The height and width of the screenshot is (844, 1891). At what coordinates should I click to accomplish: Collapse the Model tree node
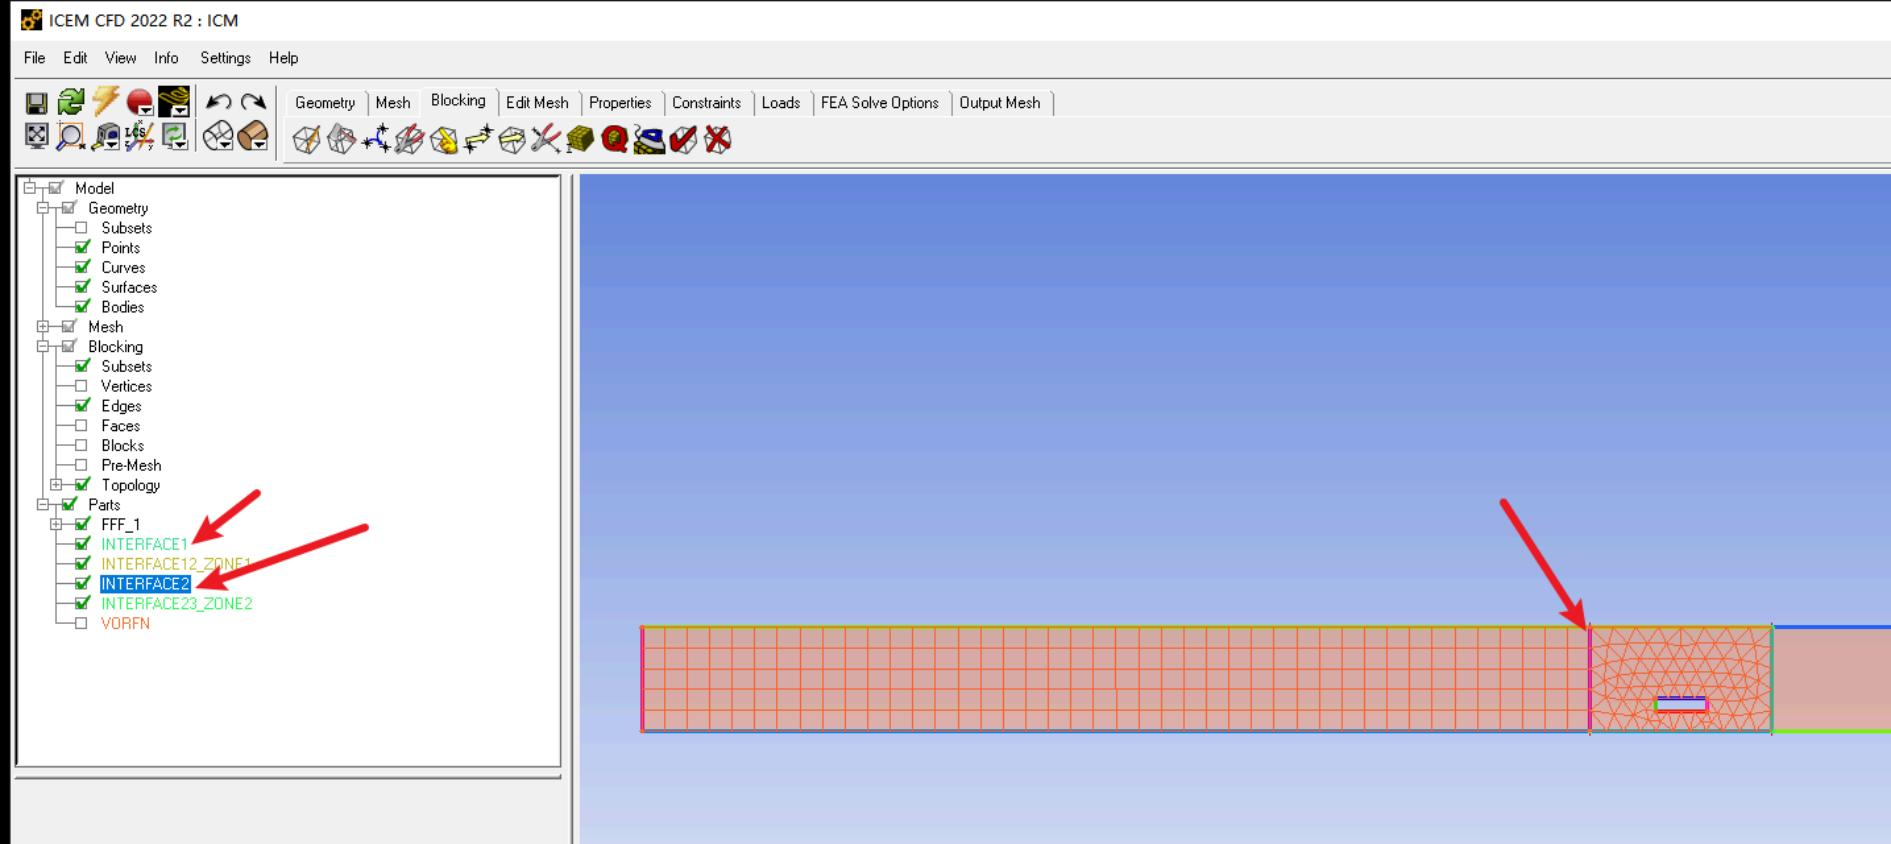coord(30,188)
